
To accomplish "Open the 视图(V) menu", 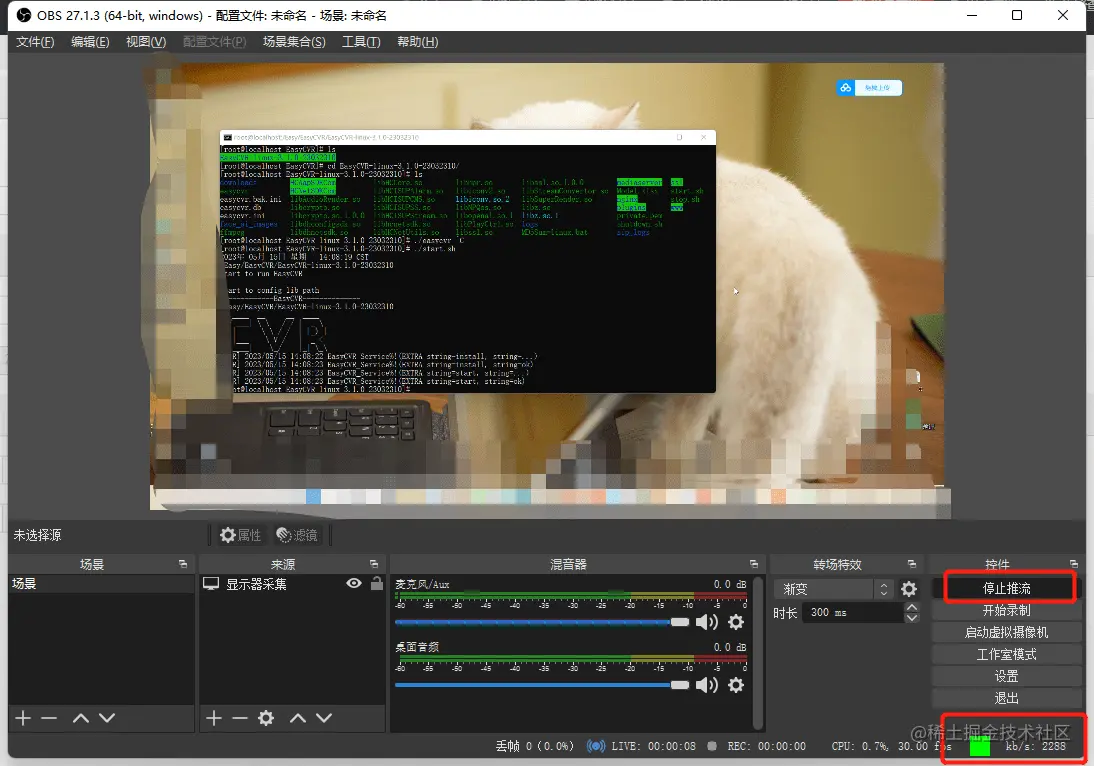I will tap(146, 42).
